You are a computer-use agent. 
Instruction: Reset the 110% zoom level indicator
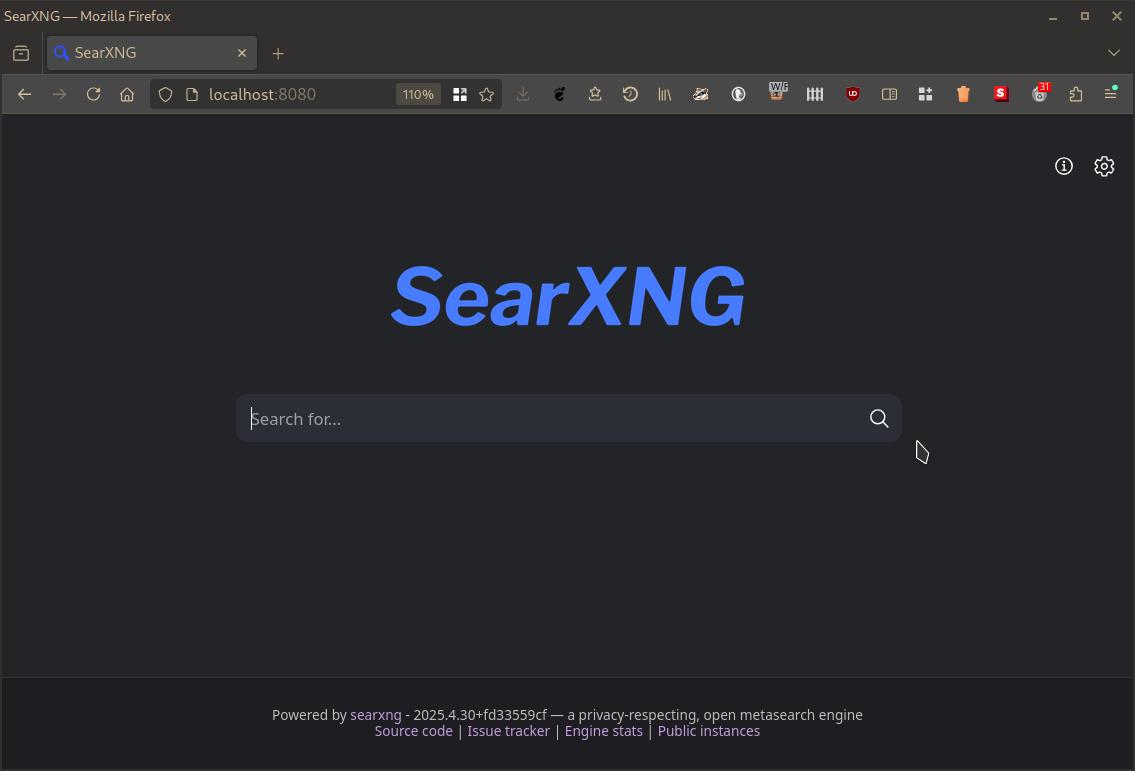point(418,94)
